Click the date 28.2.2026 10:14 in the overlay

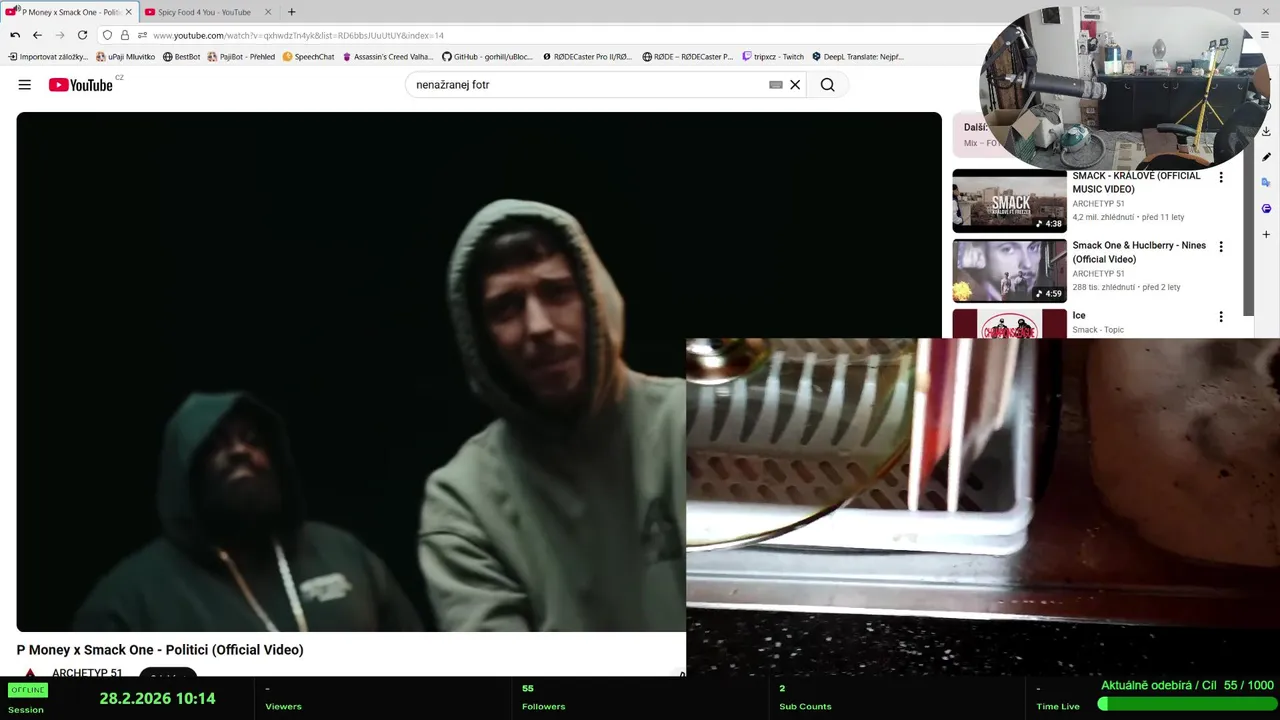pos(157,699)
